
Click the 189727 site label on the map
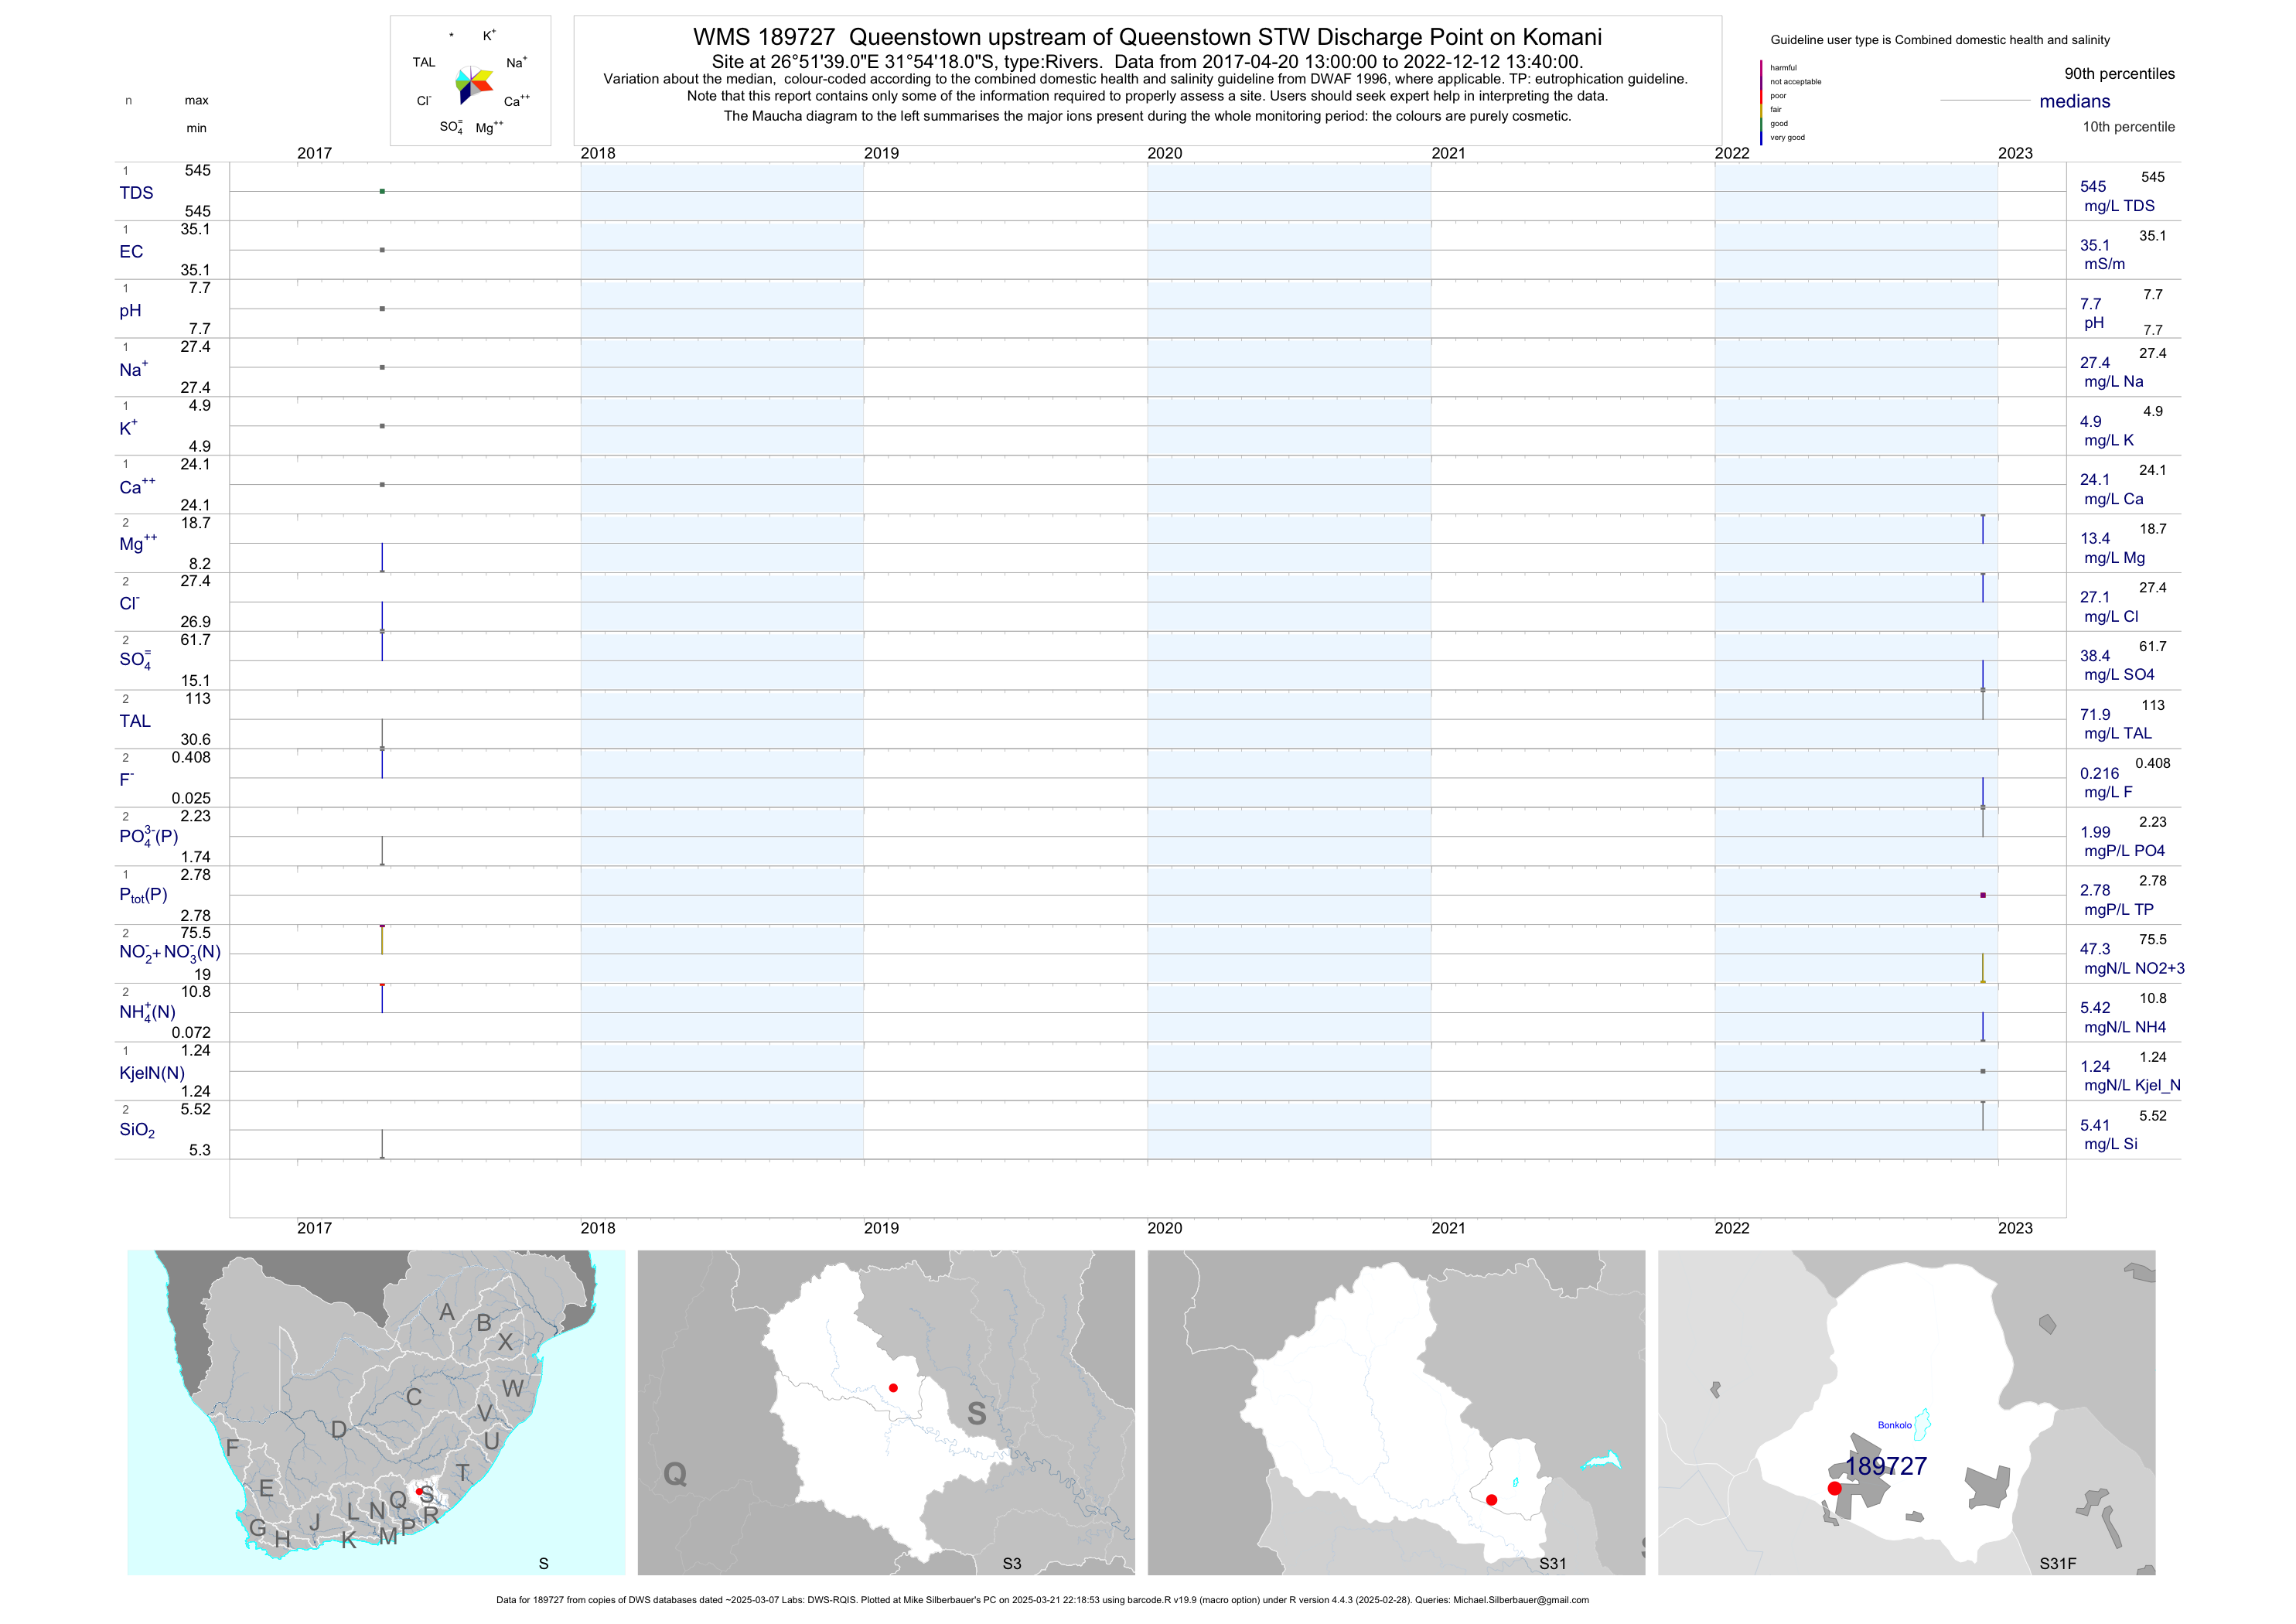tap(1885, 1466)
